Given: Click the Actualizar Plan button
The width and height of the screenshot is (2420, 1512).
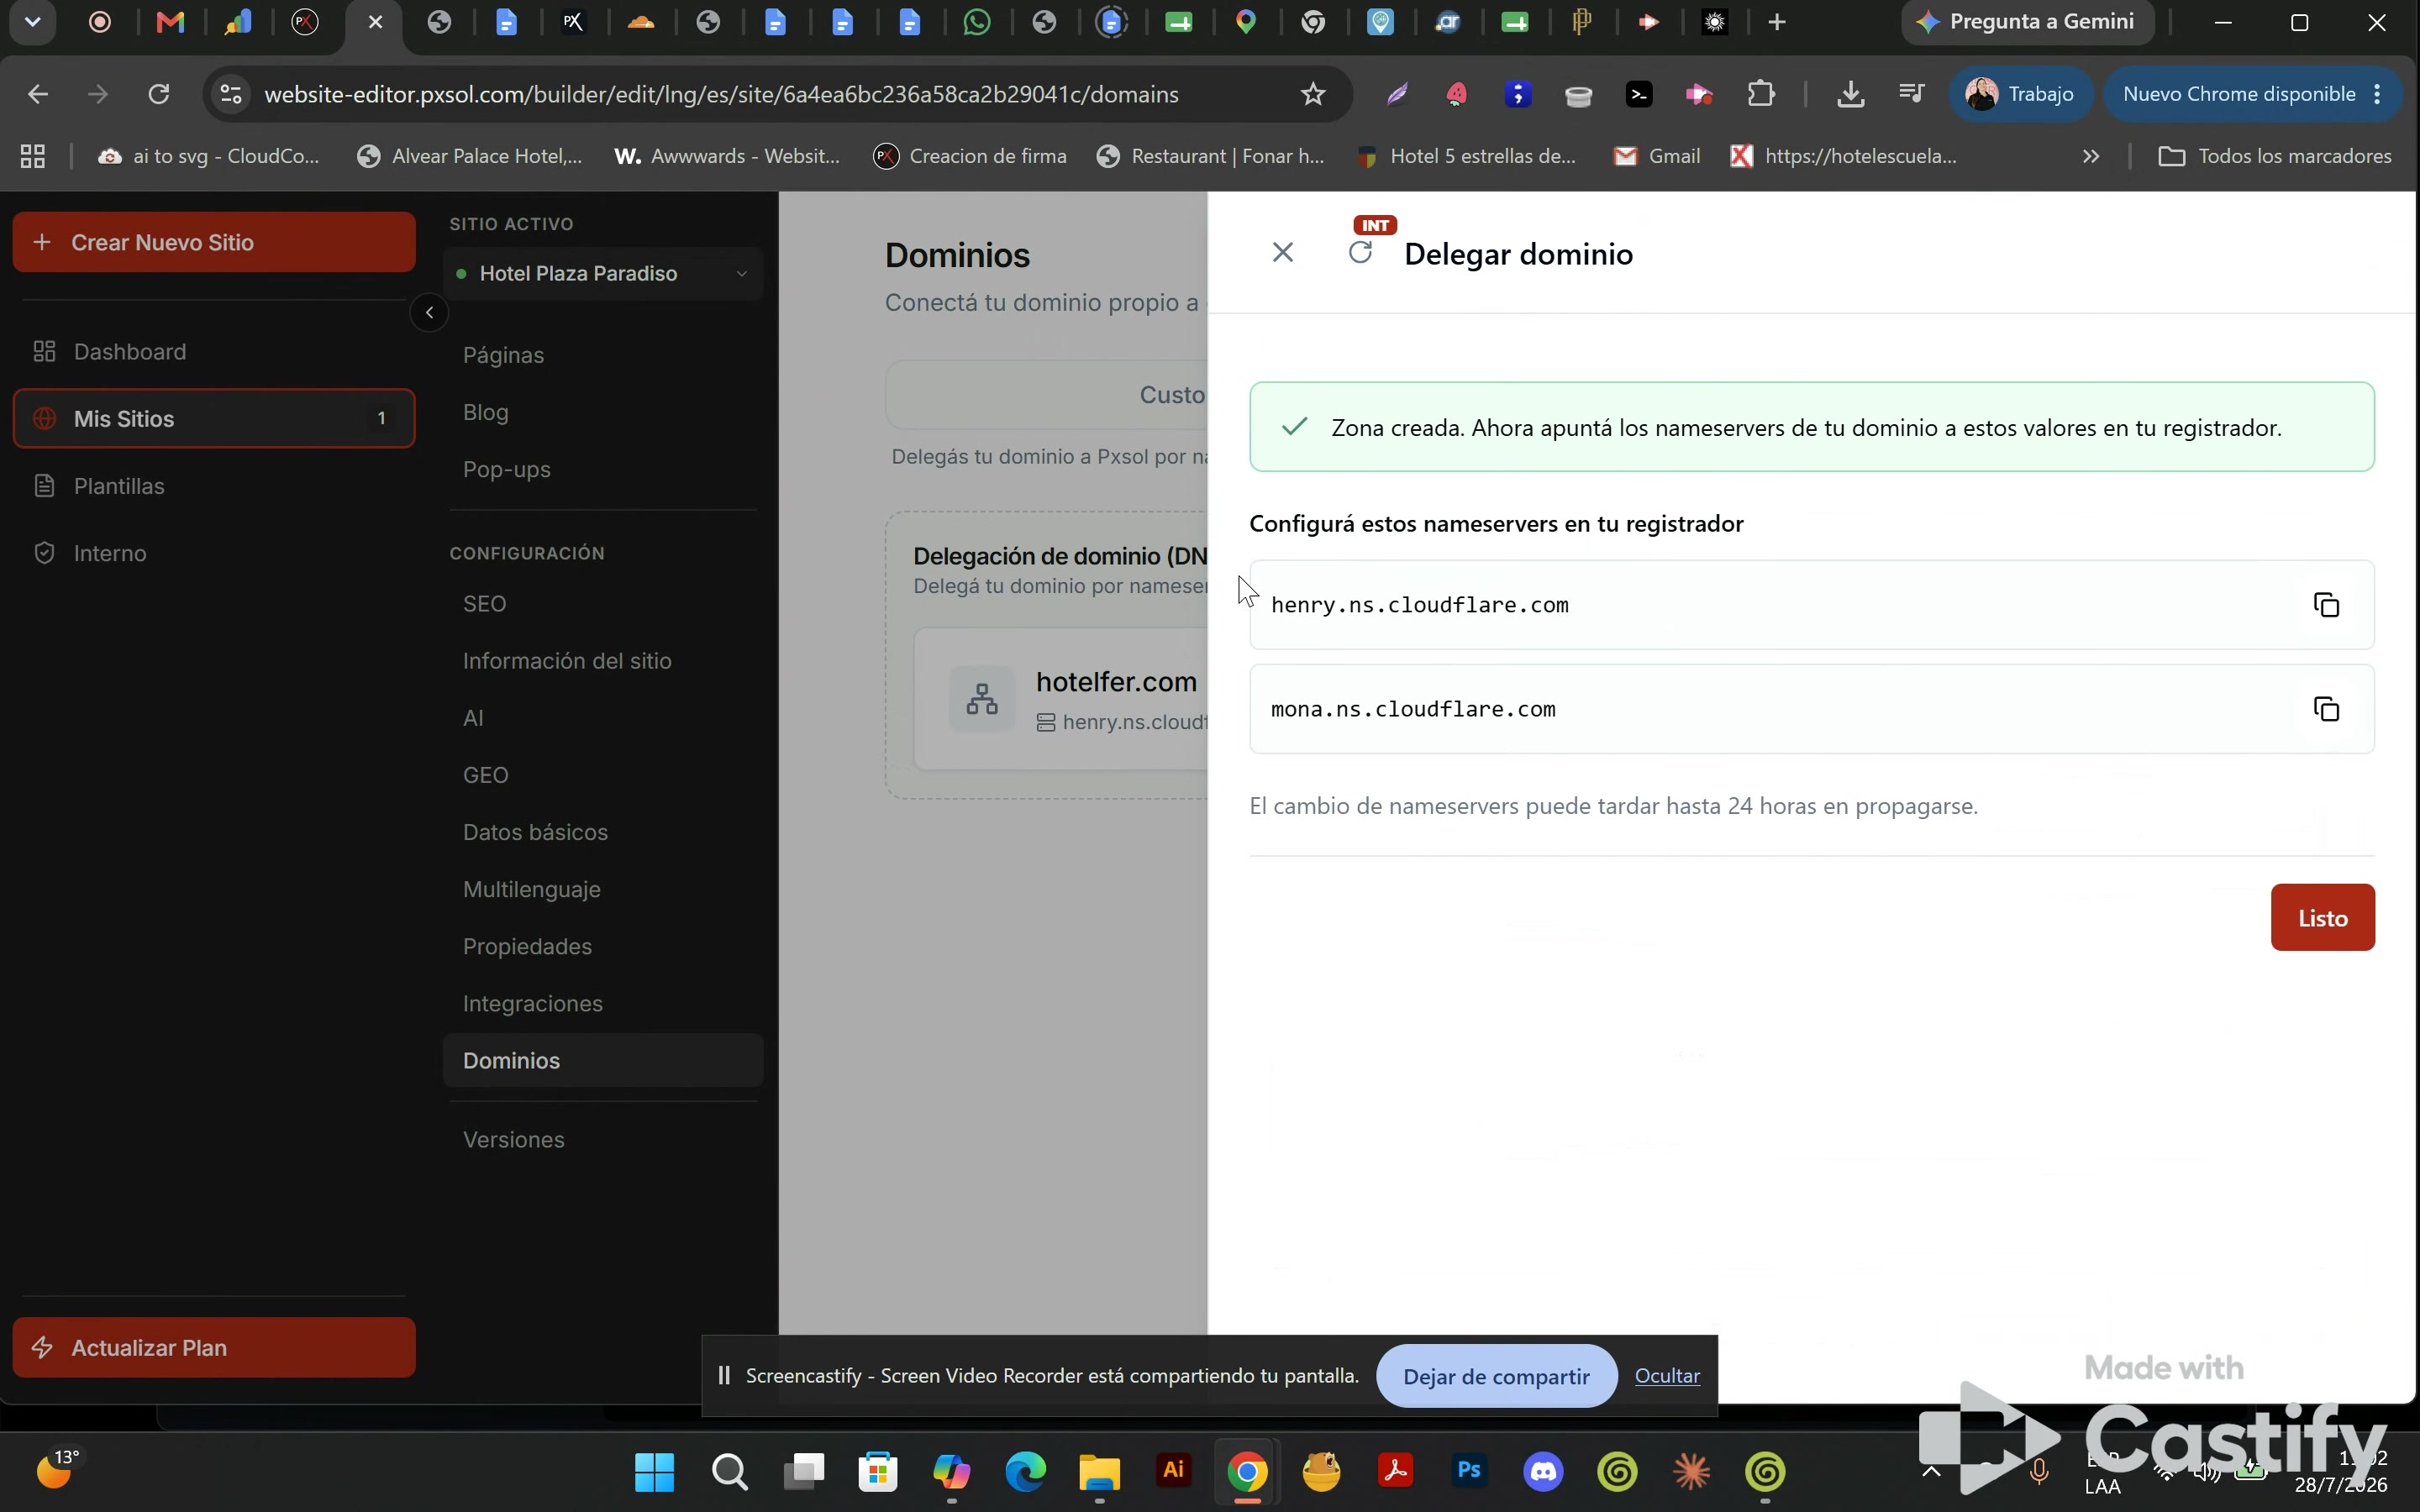Looking at the screenshot, I should [214, 1347].
